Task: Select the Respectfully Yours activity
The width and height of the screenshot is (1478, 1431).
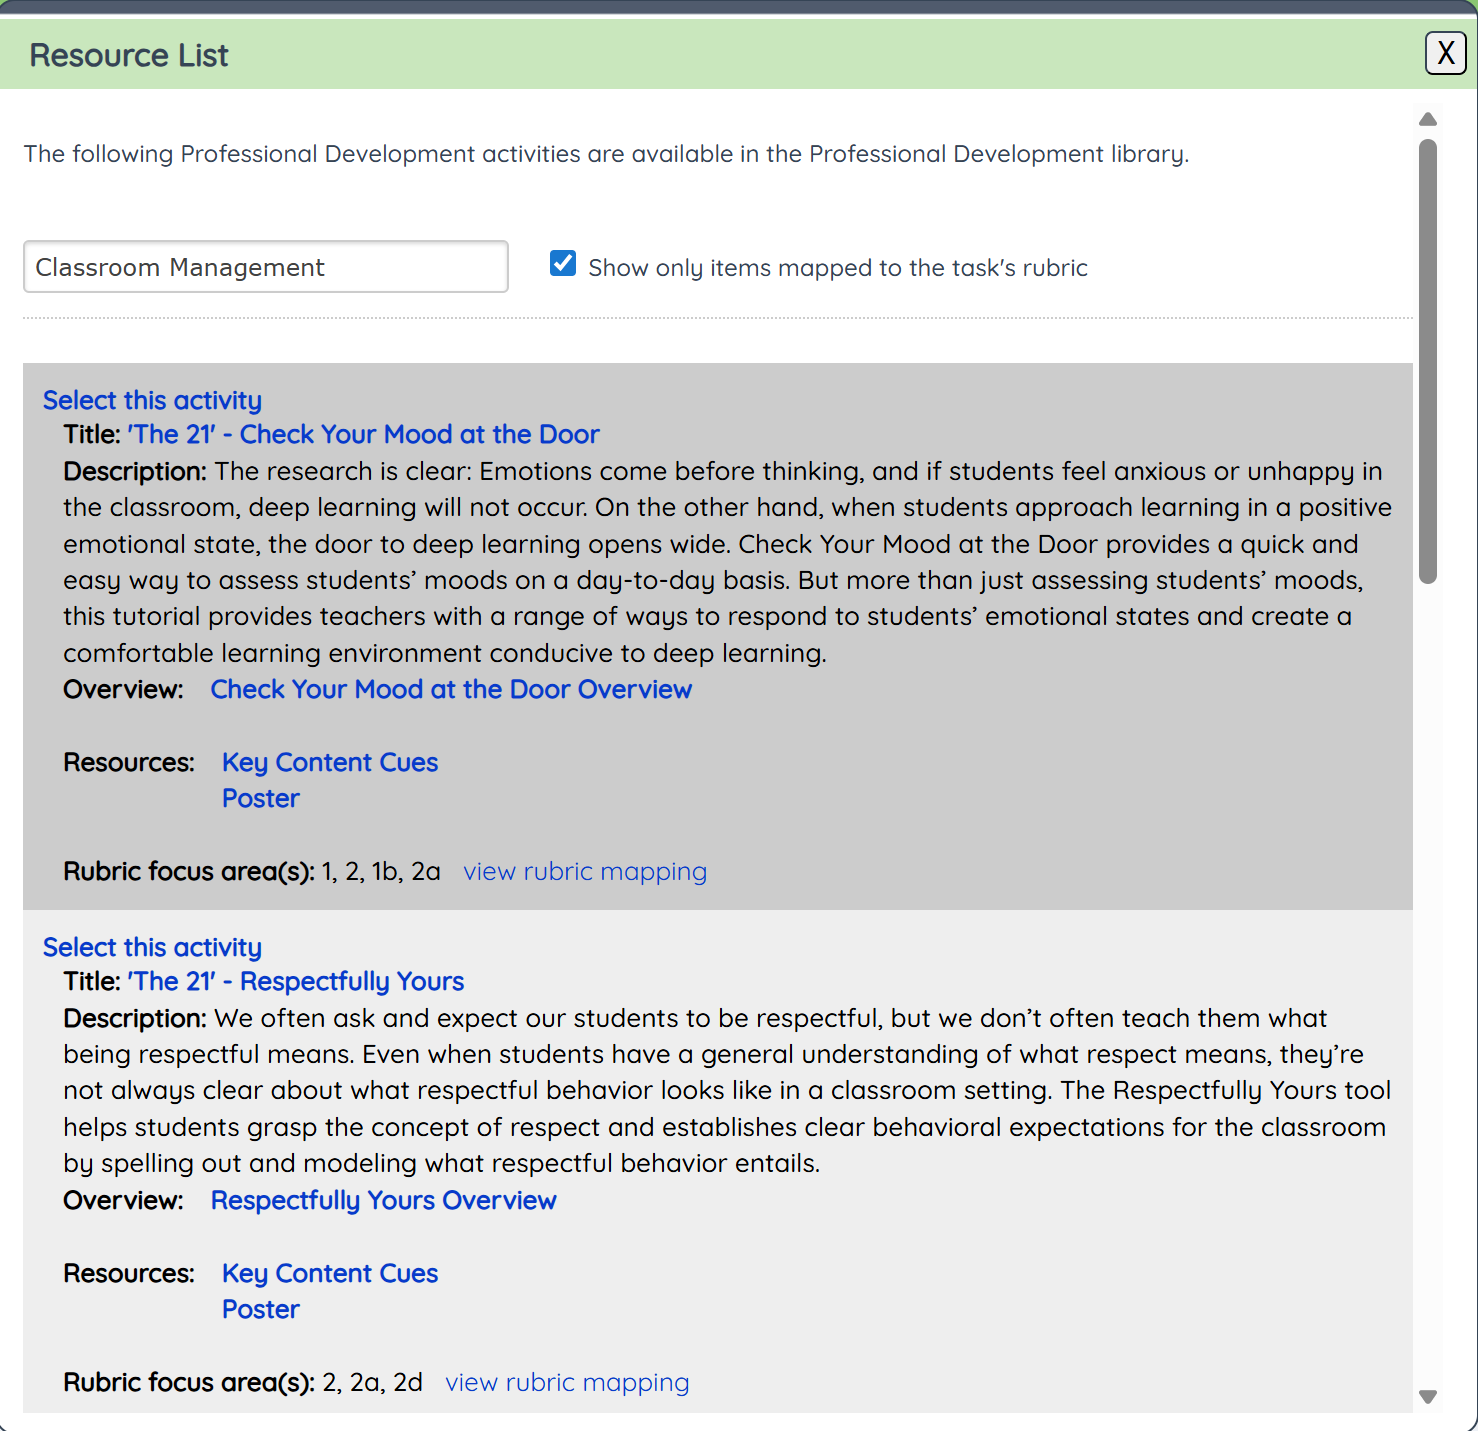Action: pos(152,947)
